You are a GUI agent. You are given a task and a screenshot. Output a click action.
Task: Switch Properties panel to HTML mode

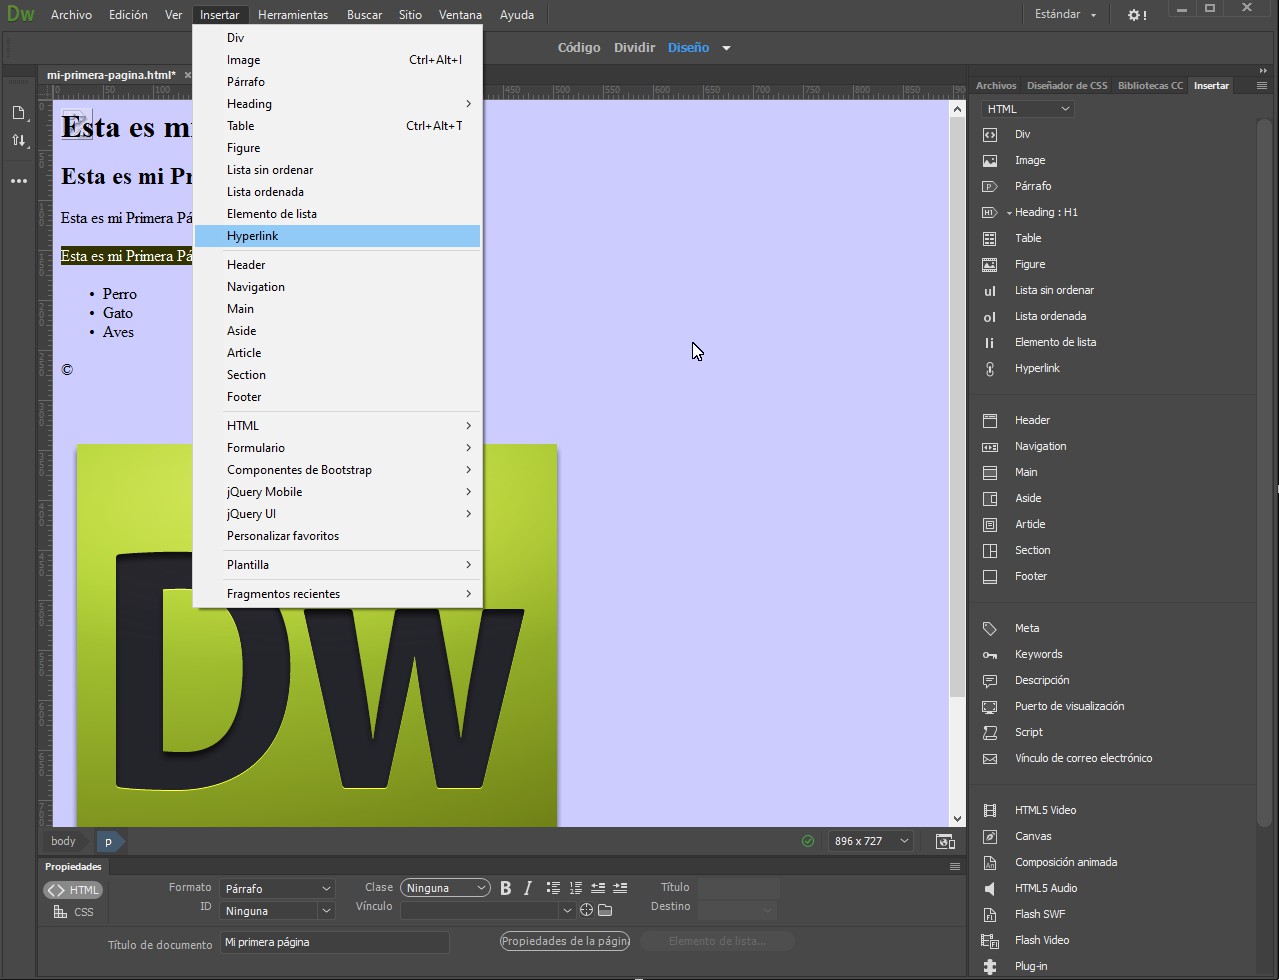pos(73,890)
